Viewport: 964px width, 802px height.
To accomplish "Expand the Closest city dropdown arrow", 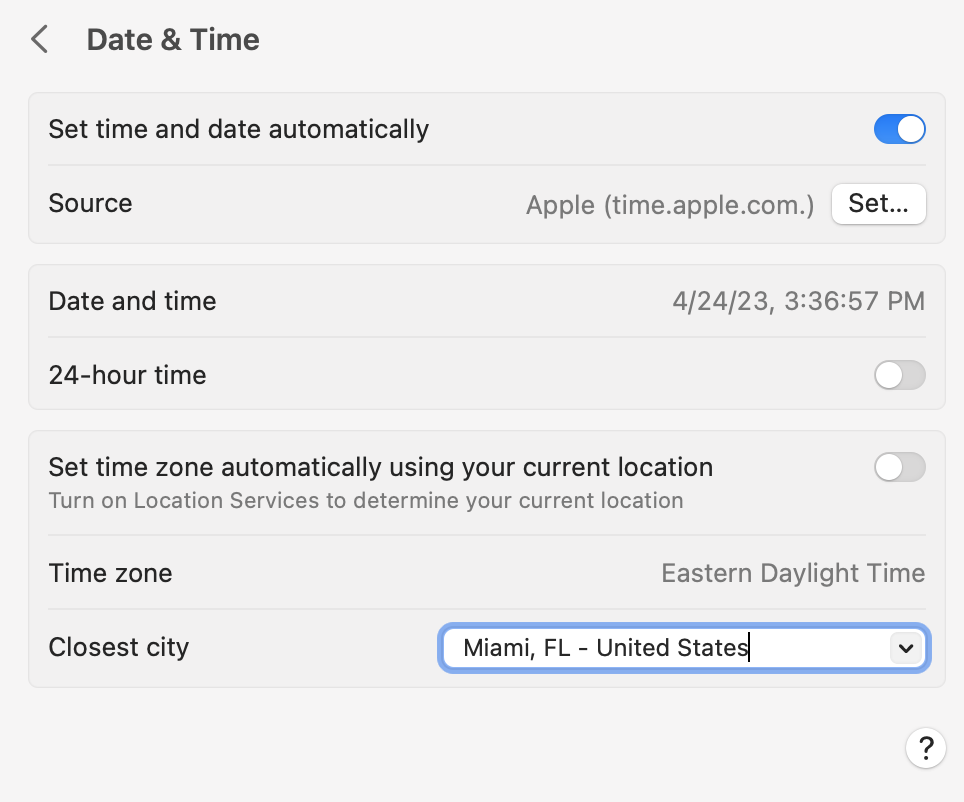I will pyautogui.click(x=905, y=648).
